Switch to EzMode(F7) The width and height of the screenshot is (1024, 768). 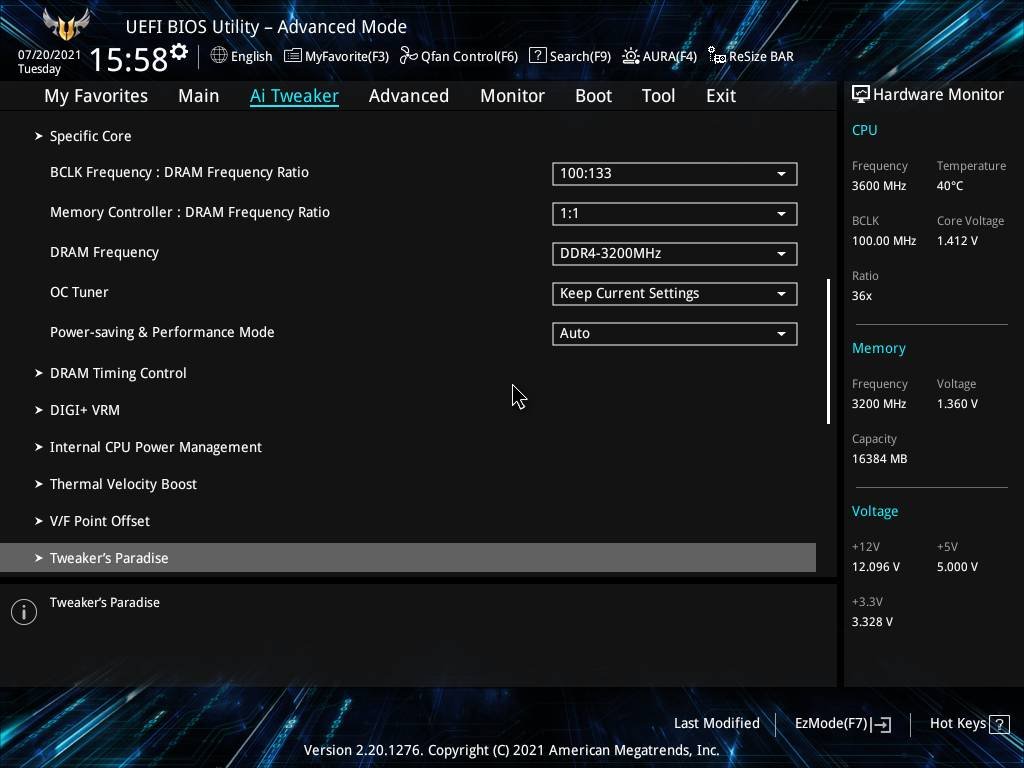pyautogui.click(x=842, y=724)
